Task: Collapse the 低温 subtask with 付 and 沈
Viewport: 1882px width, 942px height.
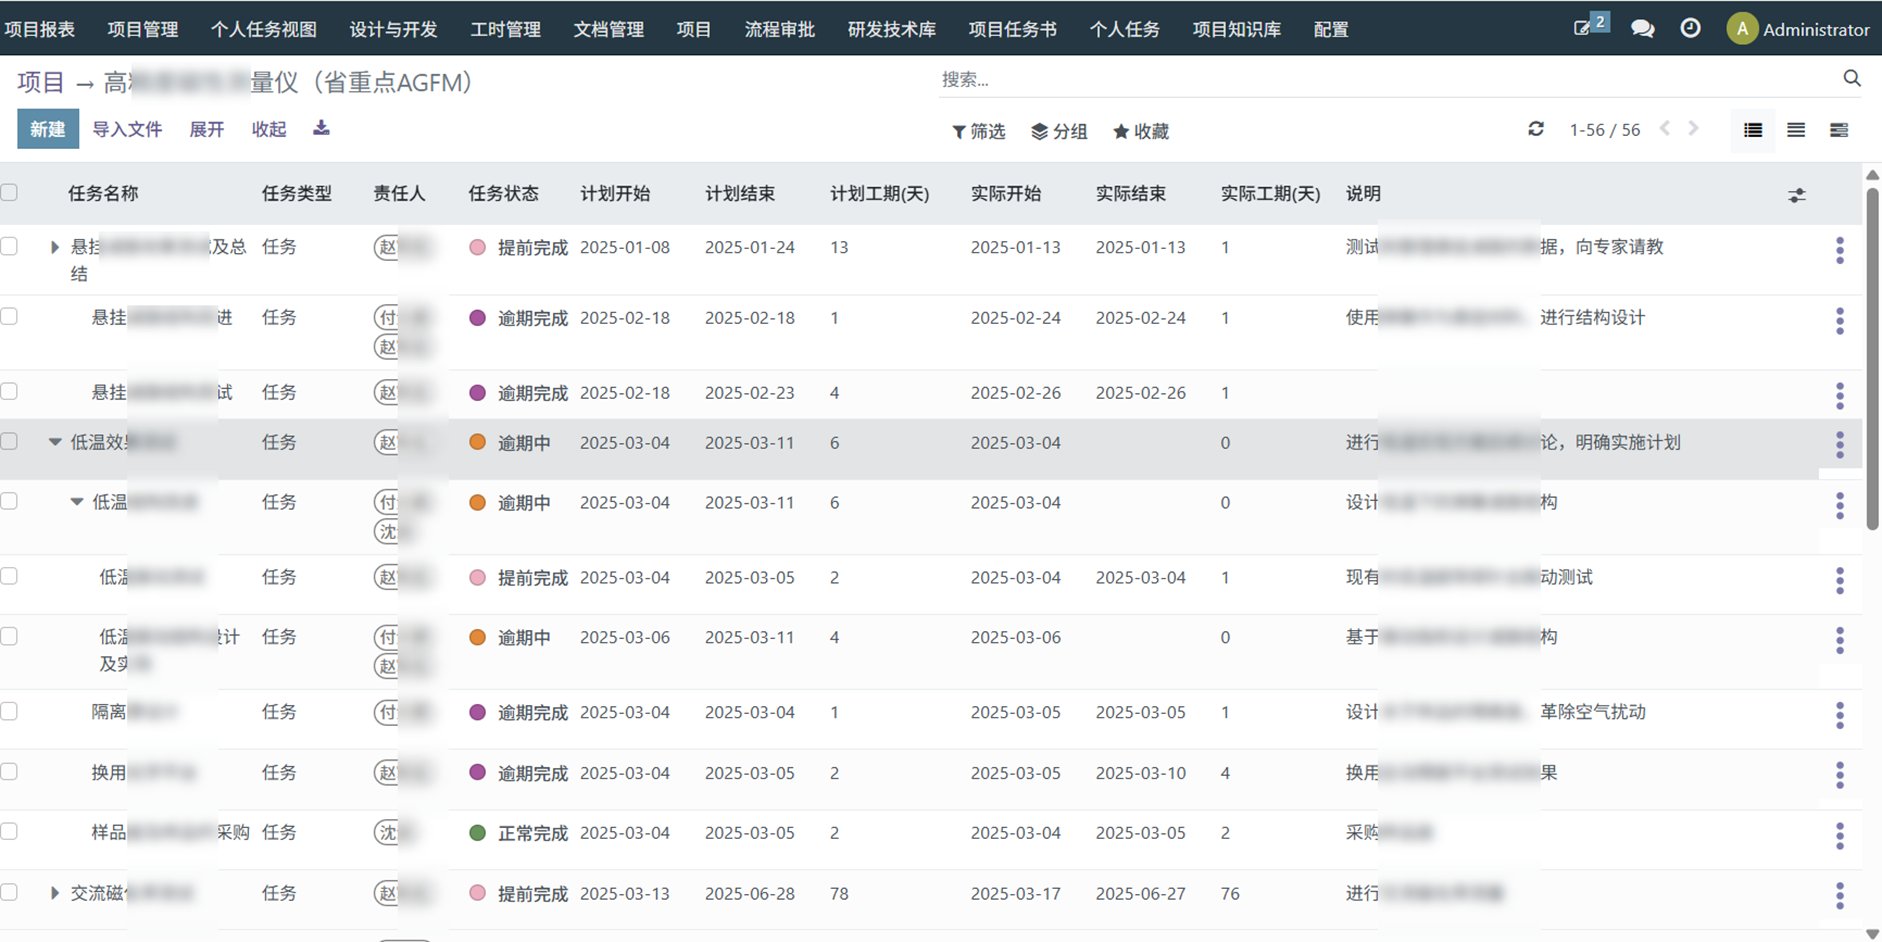Action: (77, 502)
